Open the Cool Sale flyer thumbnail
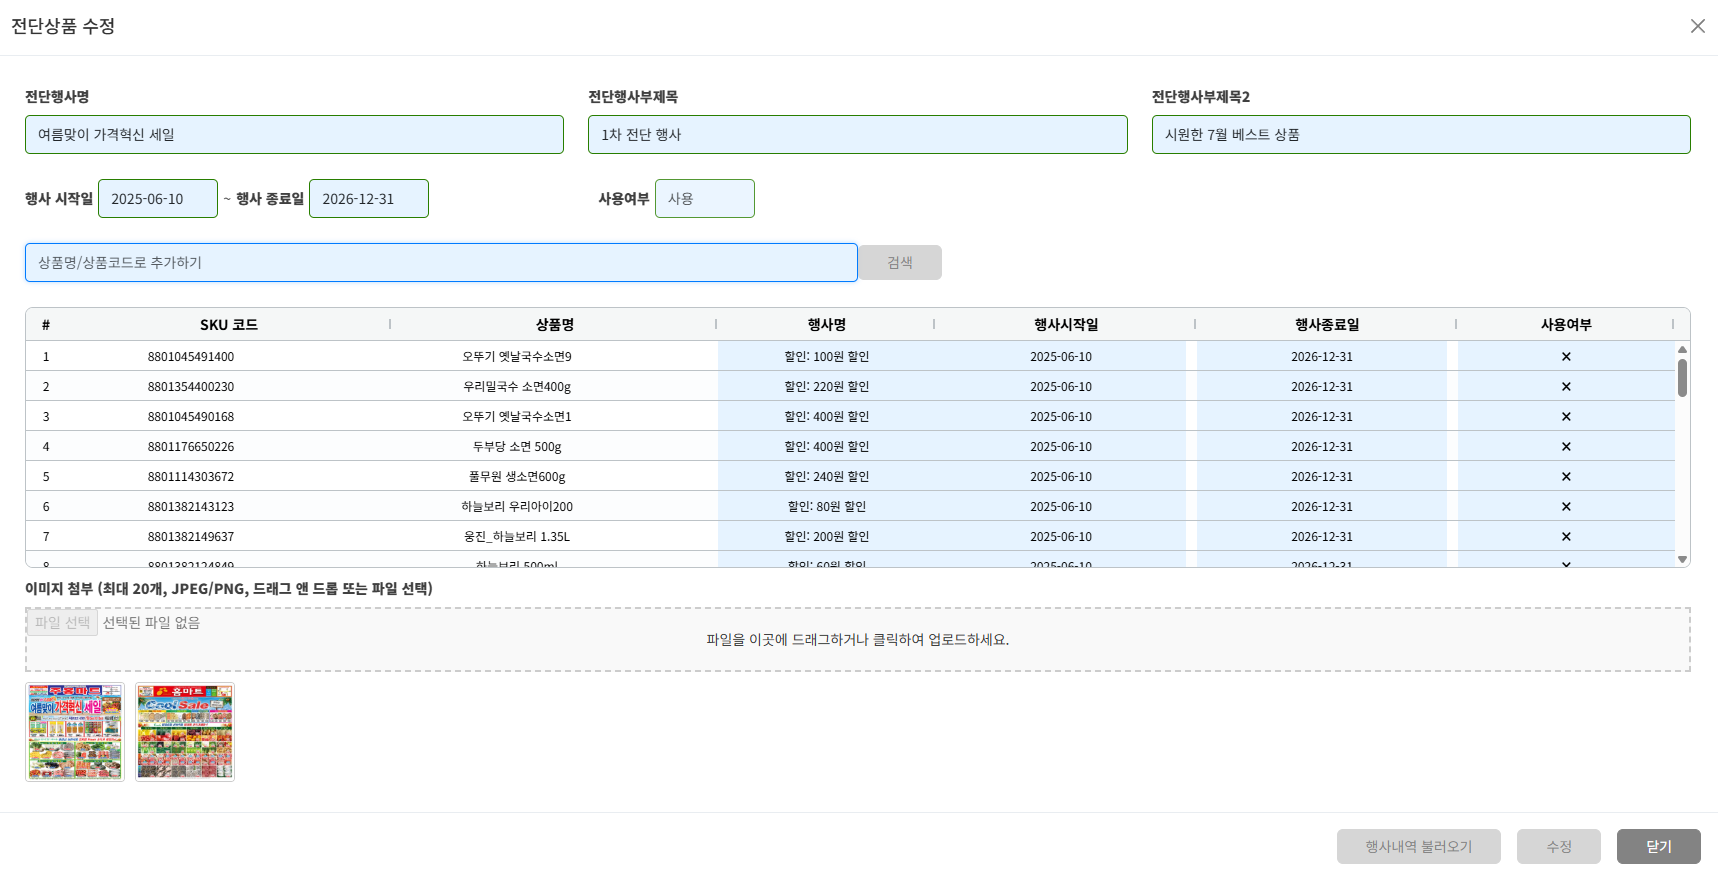This screenshot has width=1718, height=875. coord(185,732)
